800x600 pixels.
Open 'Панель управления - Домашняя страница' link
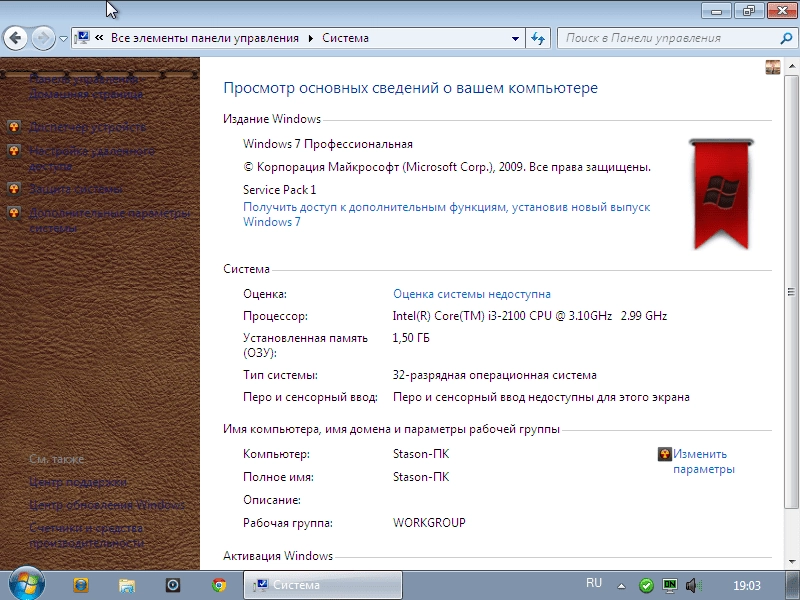point(86,86)
